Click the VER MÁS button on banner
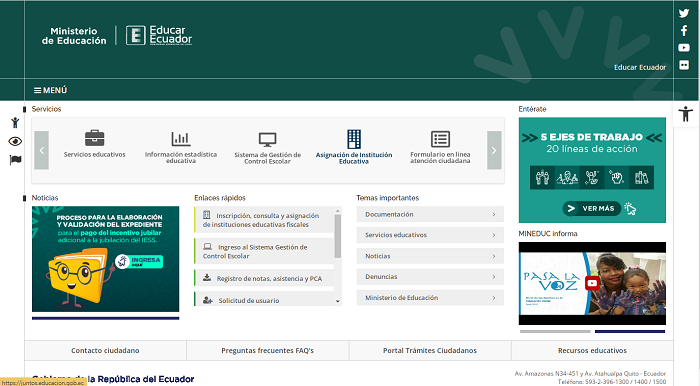This screenshot has height=386, width=700. coord(592,208)
